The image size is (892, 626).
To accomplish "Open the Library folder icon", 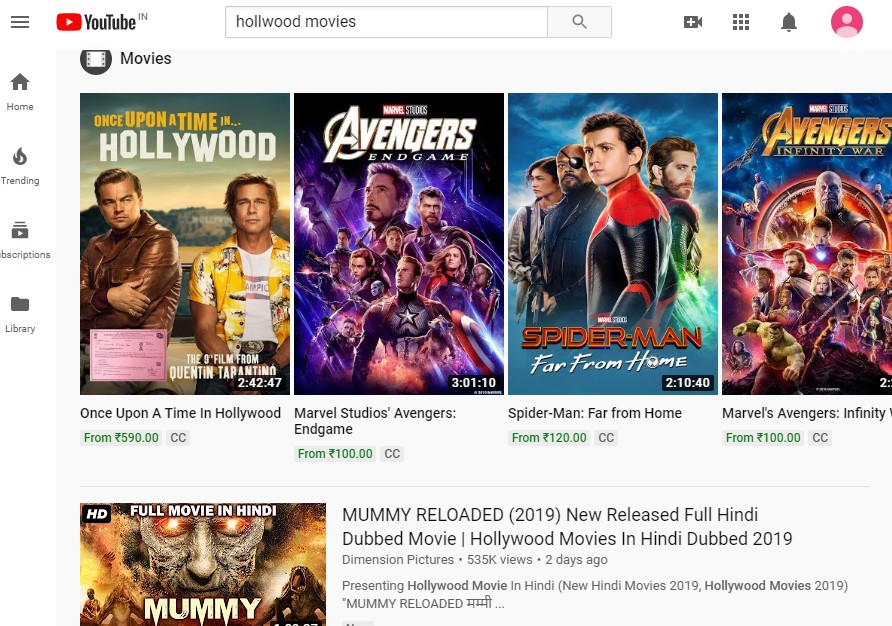I will click(20, 304).
